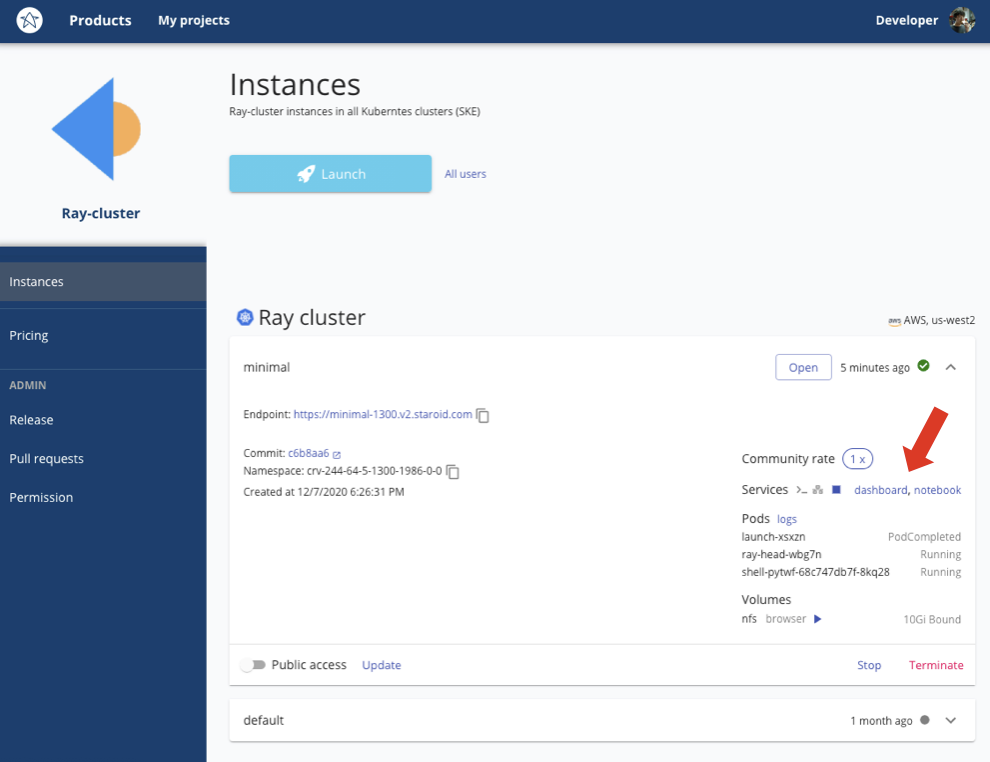Image resolution: width=990 pixels, height=762 pixels.
Task: Open commit c6b8aa6 link
Action: tap(309, 453)
